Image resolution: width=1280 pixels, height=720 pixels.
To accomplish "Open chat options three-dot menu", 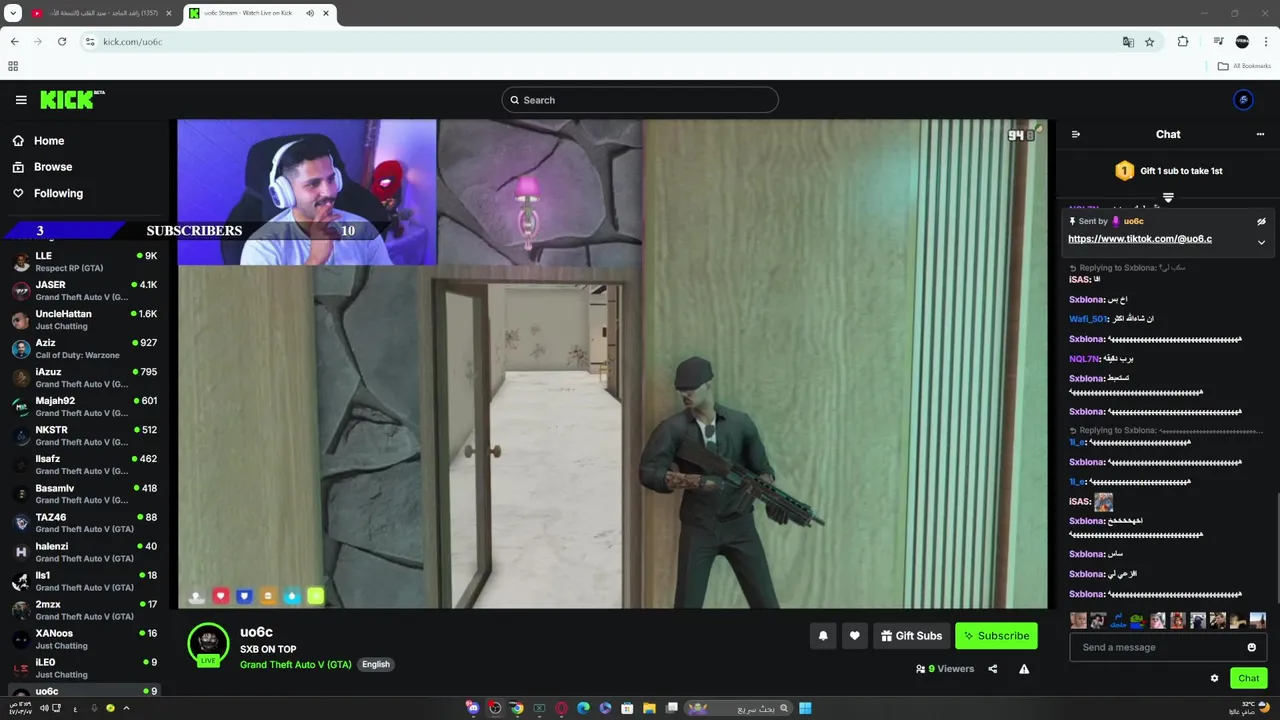I will [1260, 134].
